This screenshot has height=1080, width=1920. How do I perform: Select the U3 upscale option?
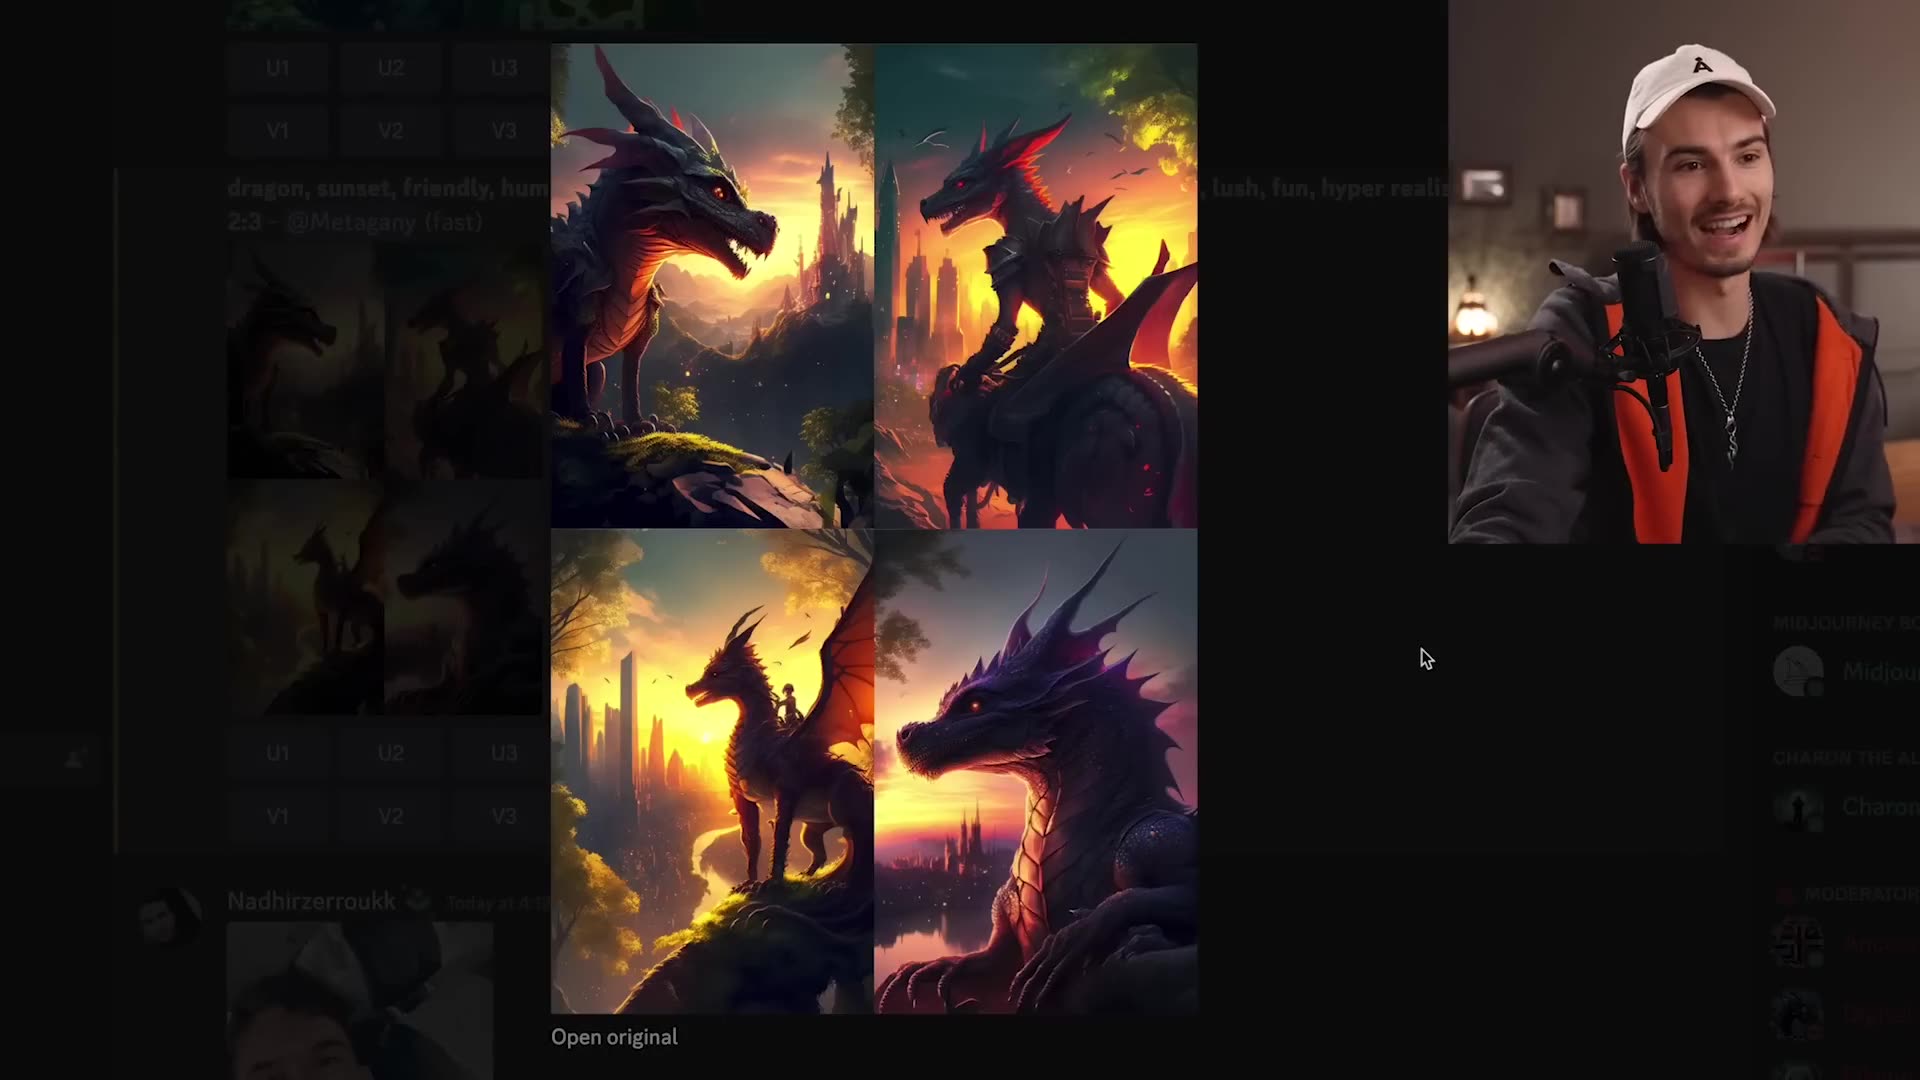[503, 68]
